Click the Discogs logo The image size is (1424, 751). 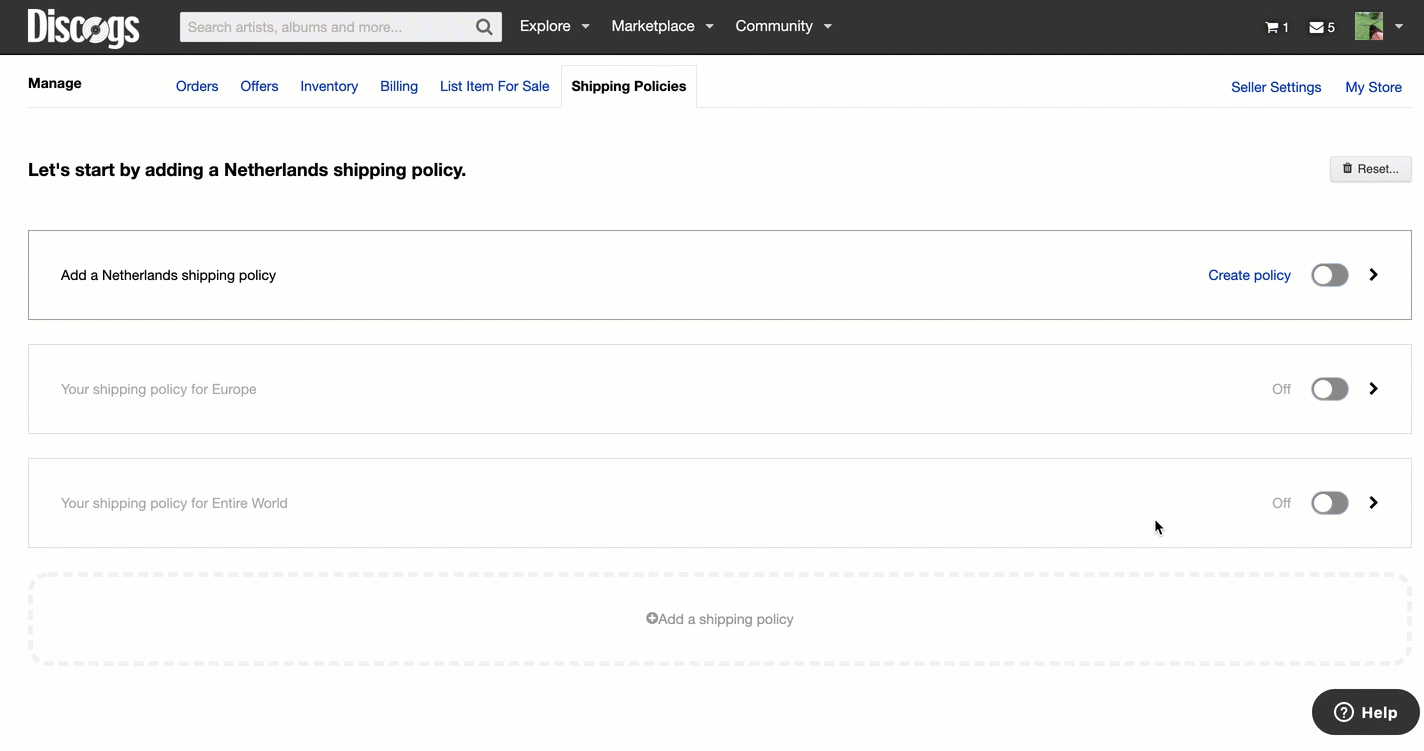coord(83,27)
